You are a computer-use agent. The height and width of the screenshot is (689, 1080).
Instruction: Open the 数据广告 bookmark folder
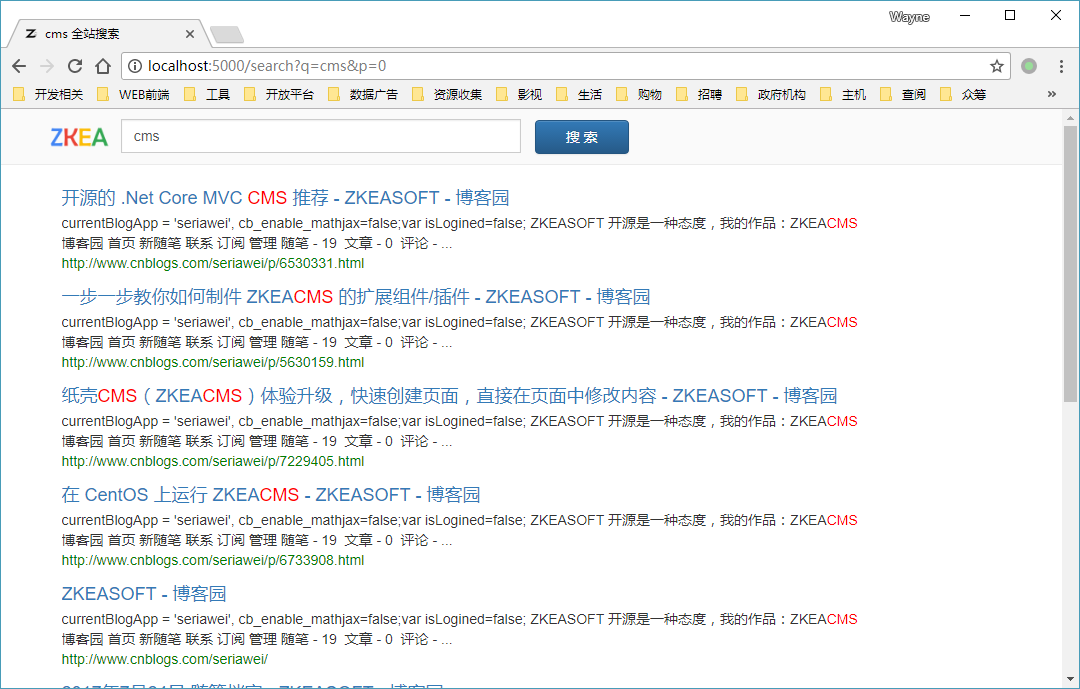(x=363, y=94)
